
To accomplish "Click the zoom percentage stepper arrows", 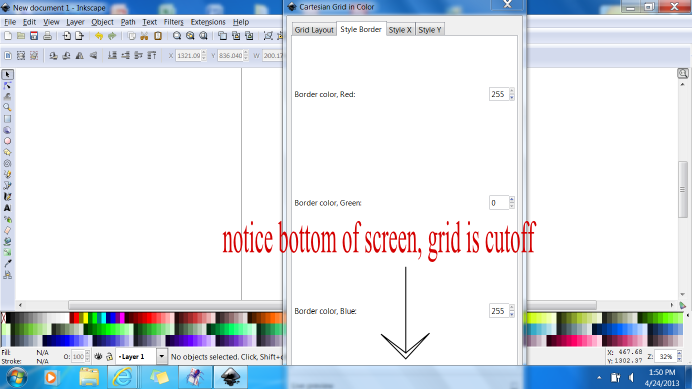I will (679, 356).
